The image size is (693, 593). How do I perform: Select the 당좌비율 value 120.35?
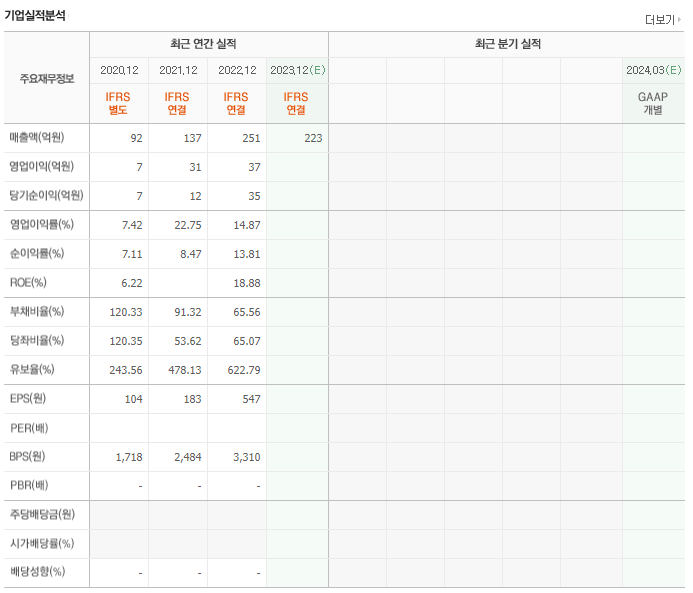[126, 342]
